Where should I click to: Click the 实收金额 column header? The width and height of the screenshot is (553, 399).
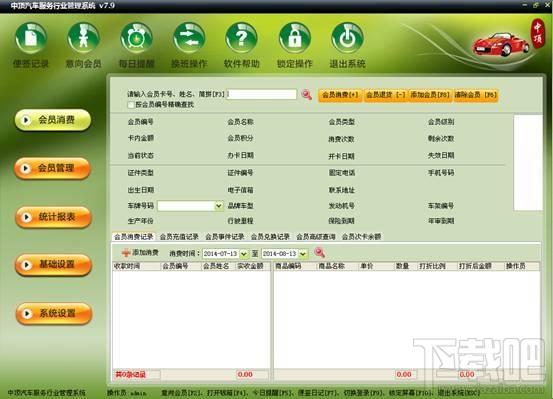(252, 266)
